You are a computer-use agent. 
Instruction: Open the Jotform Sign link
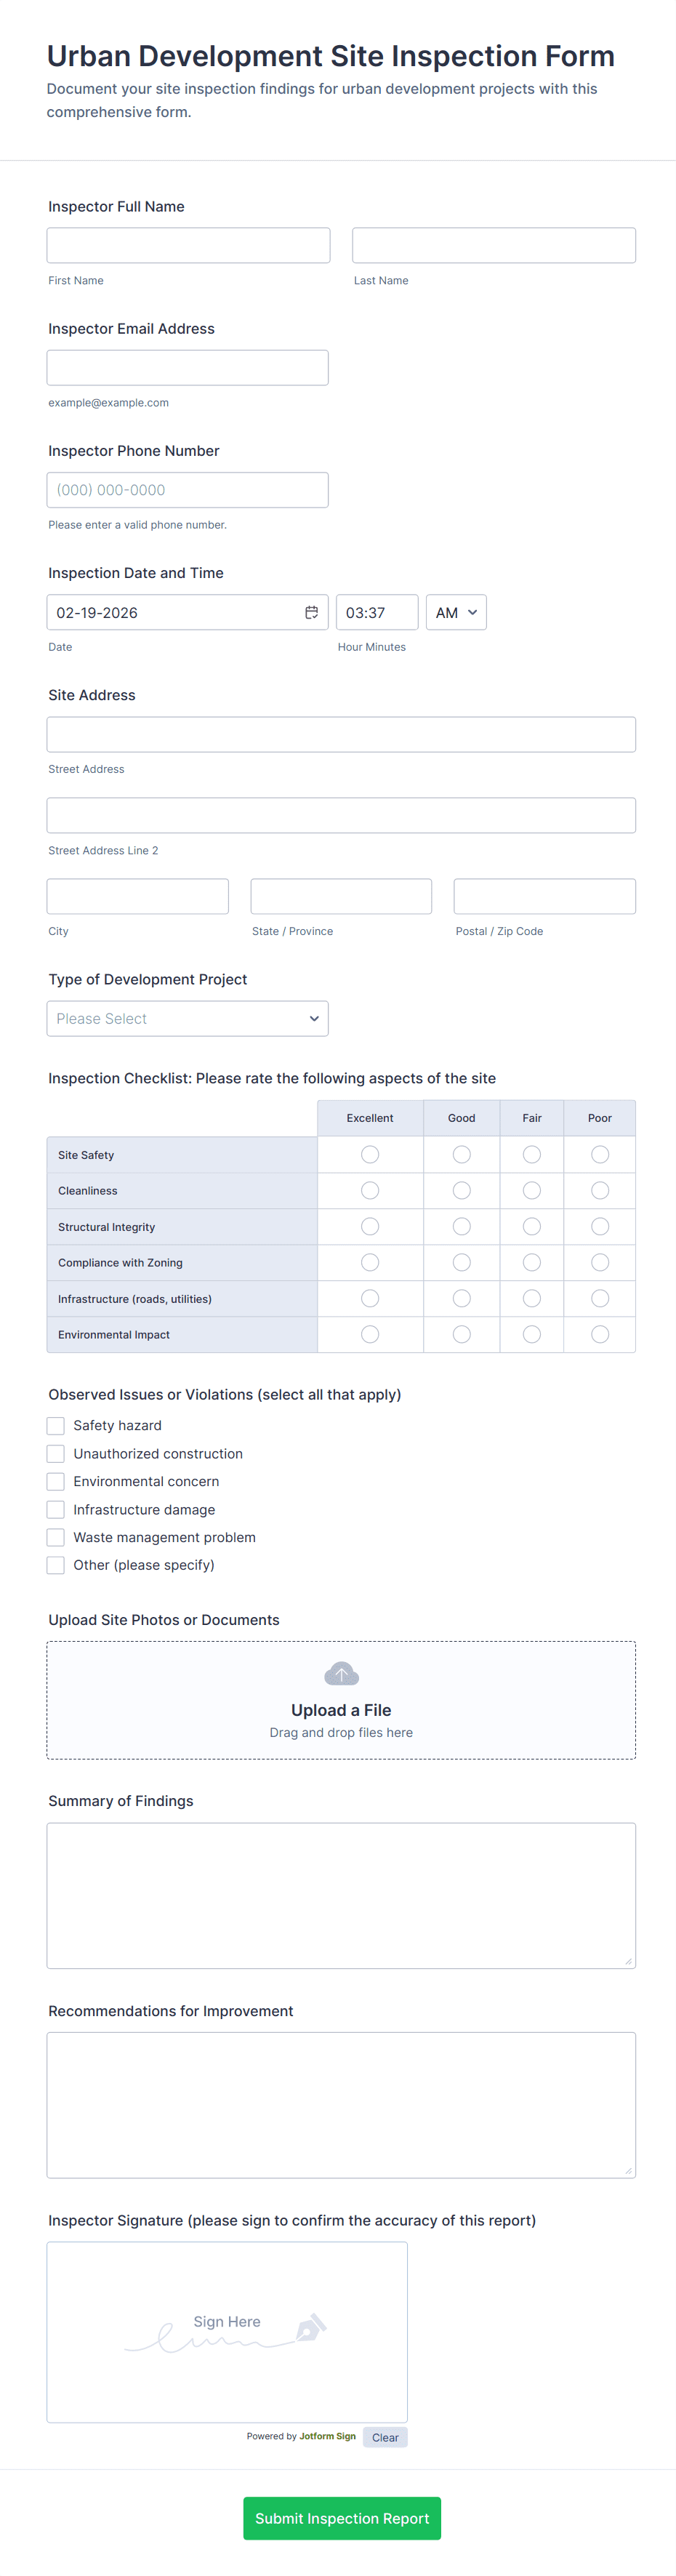(327, 2436)
